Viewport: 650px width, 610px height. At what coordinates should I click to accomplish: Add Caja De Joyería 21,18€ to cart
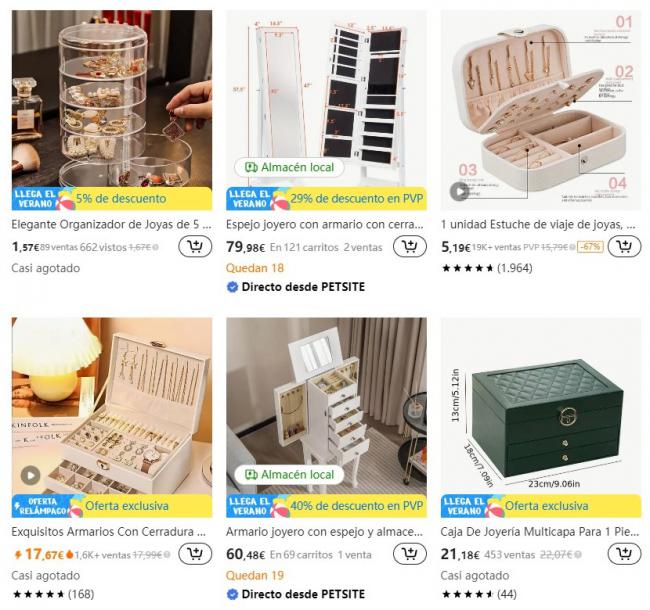coord(624,554)
